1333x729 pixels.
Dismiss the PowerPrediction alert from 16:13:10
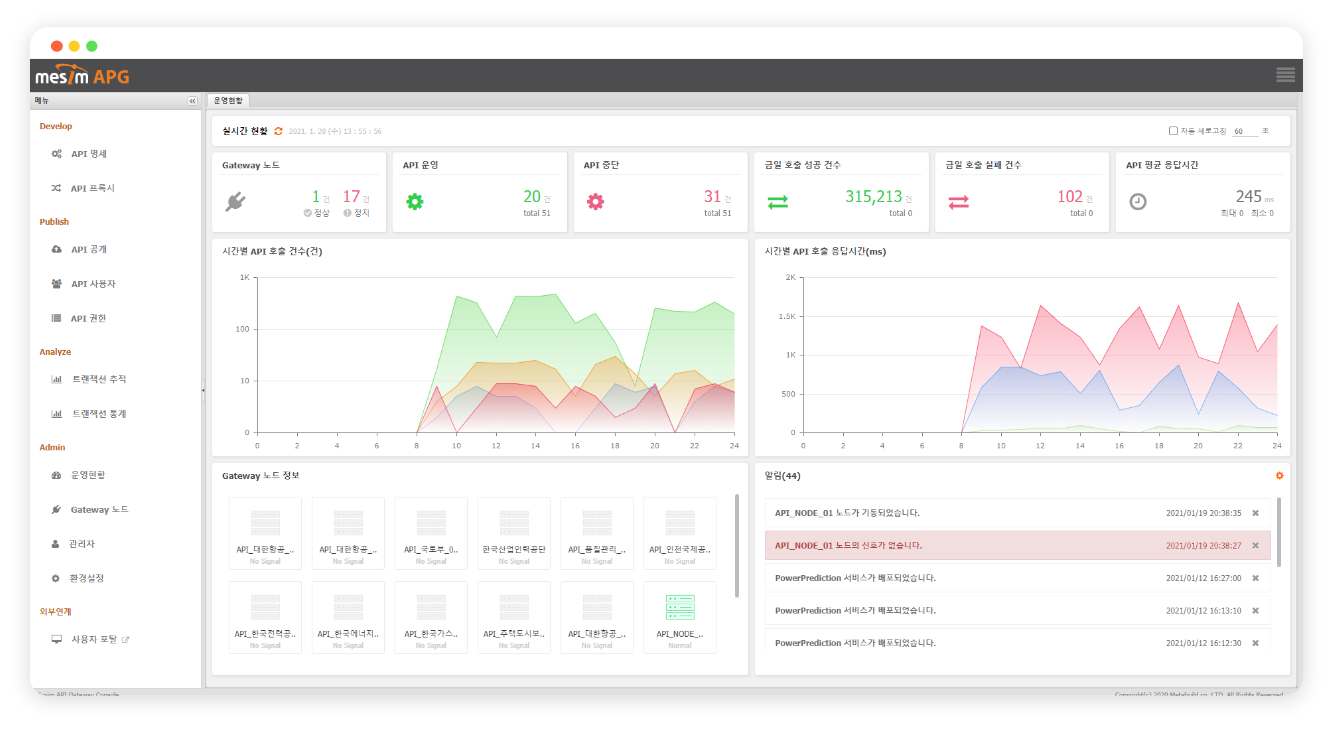click(x=1255, y=611)
